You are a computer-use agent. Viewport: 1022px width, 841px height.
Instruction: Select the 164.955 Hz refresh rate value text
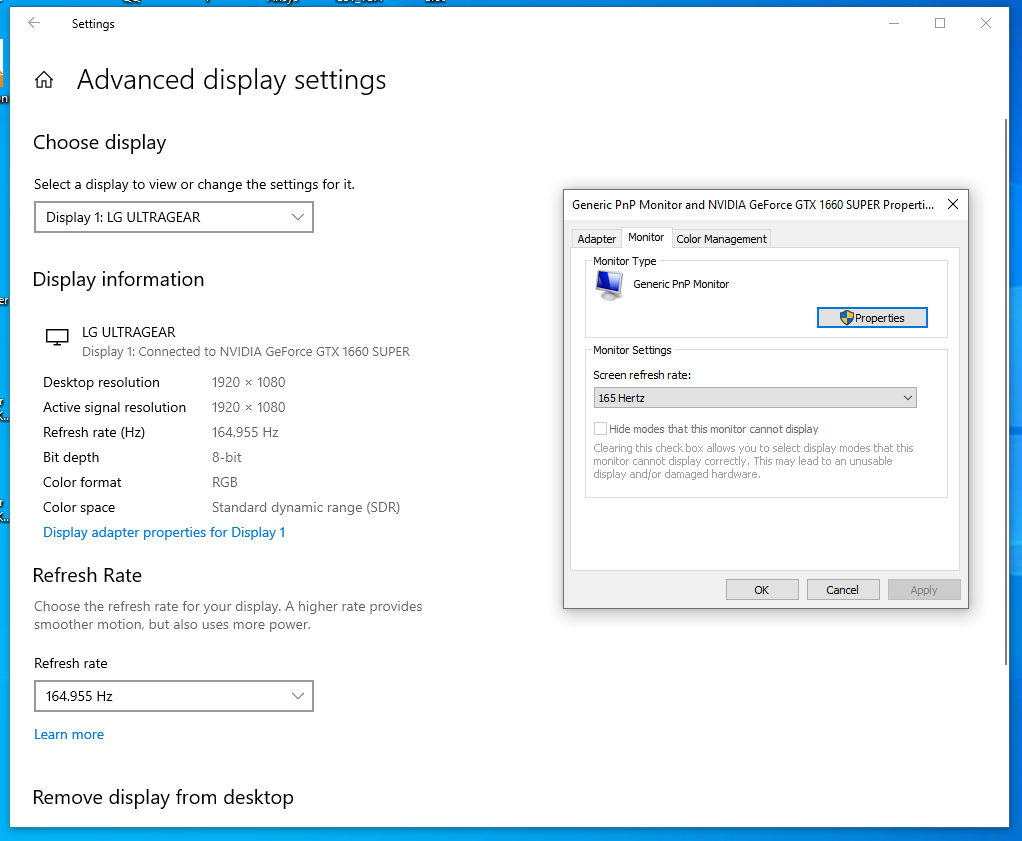pos(245,432)
